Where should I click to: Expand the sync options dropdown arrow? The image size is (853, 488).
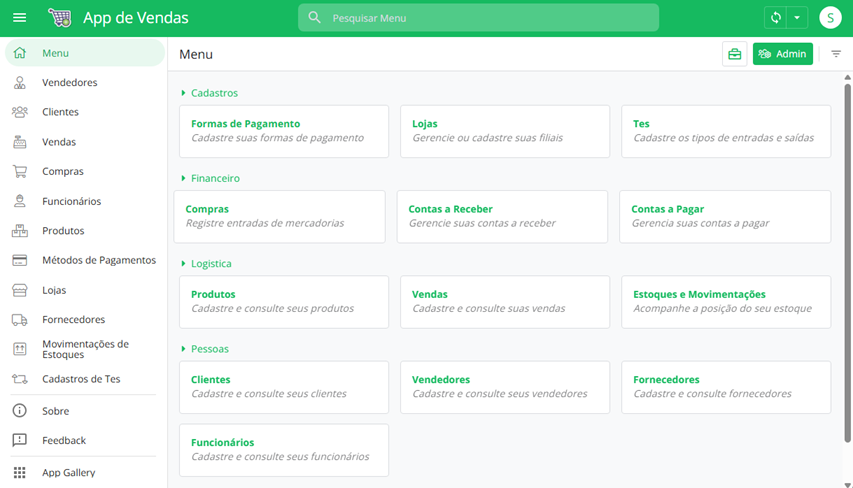pos(797,18)
